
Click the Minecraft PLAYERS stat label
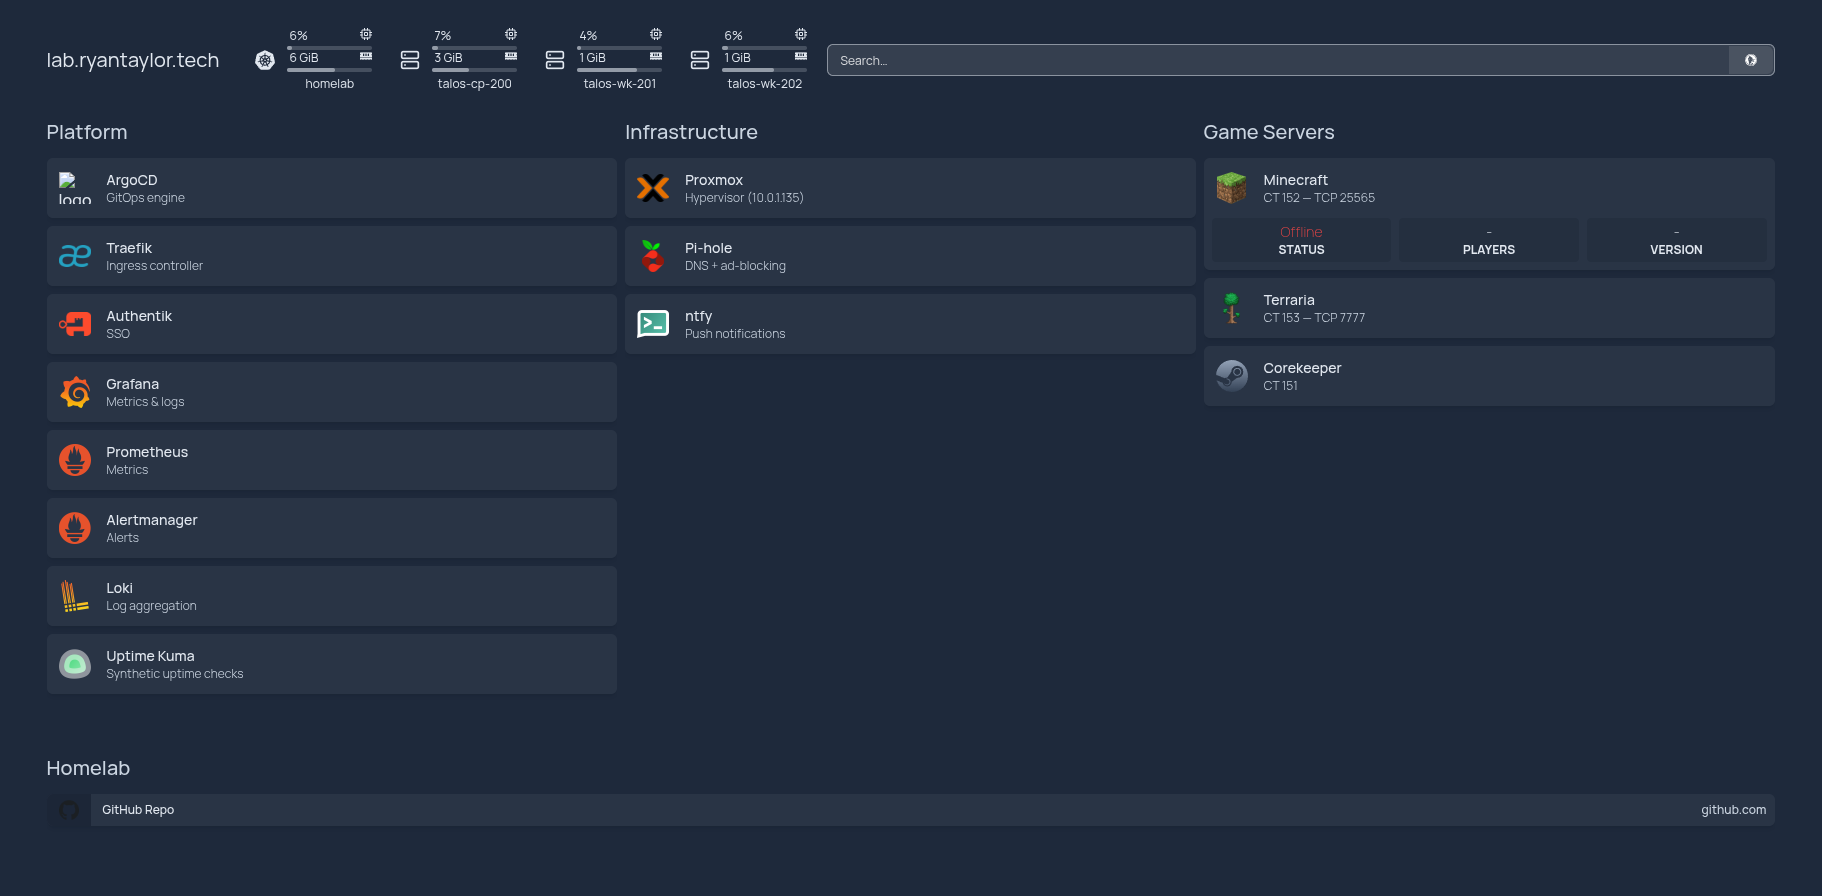pyautogui.click(x=1489, y=250)
